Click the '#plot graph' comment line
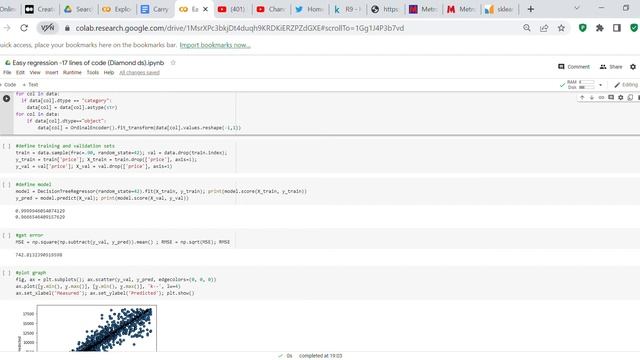Screen dimensions: 640x360 click(31, 273)
